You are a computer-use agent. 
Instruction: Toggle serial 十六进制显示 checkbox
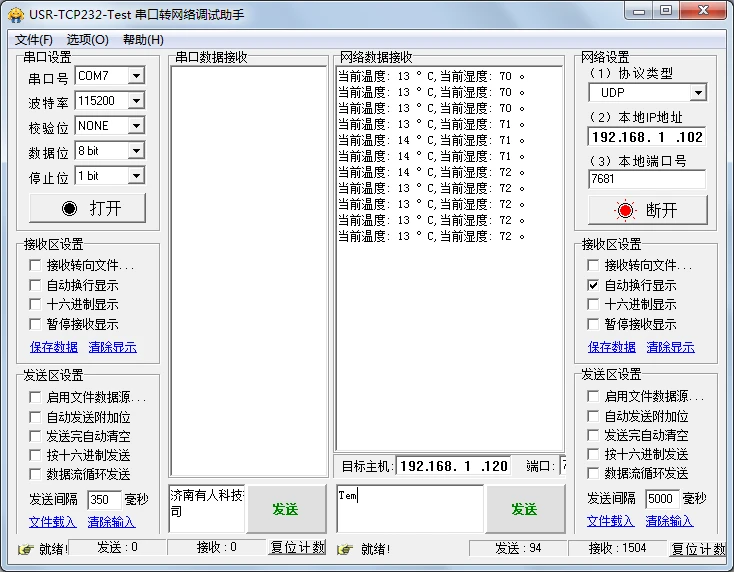[35, 304]
